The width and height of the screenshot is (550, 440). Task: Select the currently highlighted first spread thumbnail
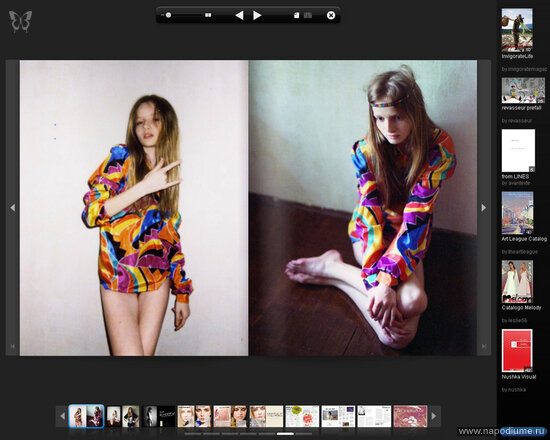coord(86,416)
